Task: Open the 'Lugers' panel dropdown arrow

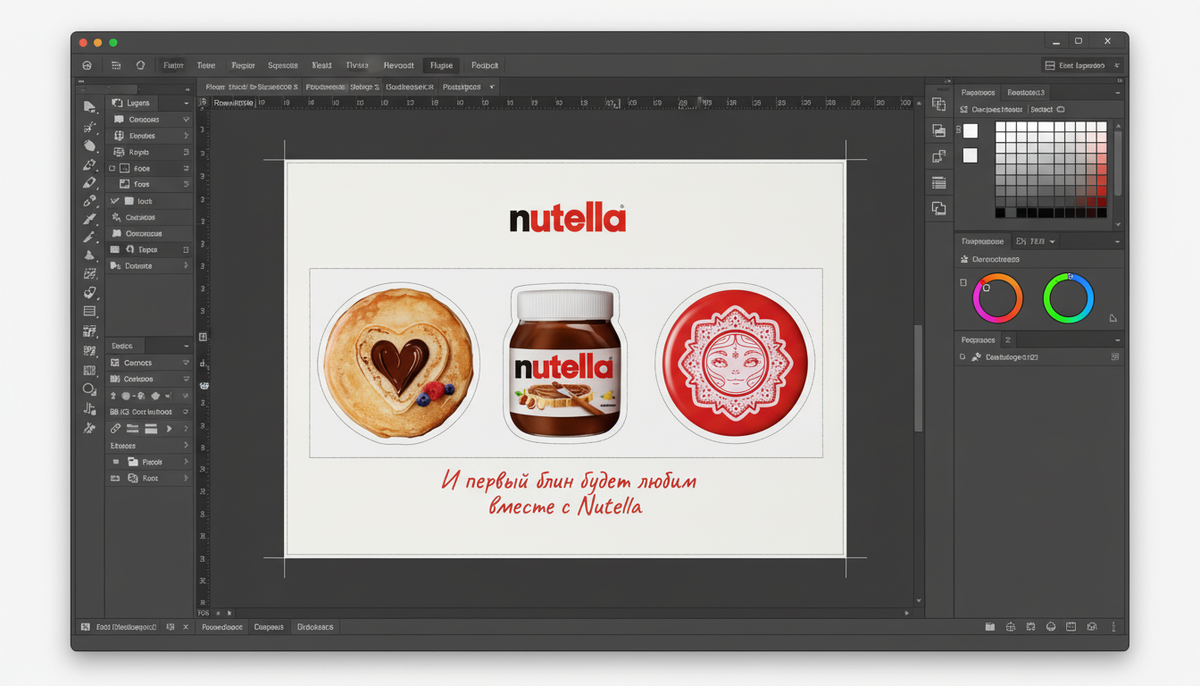Action: (x=186, y=103)
